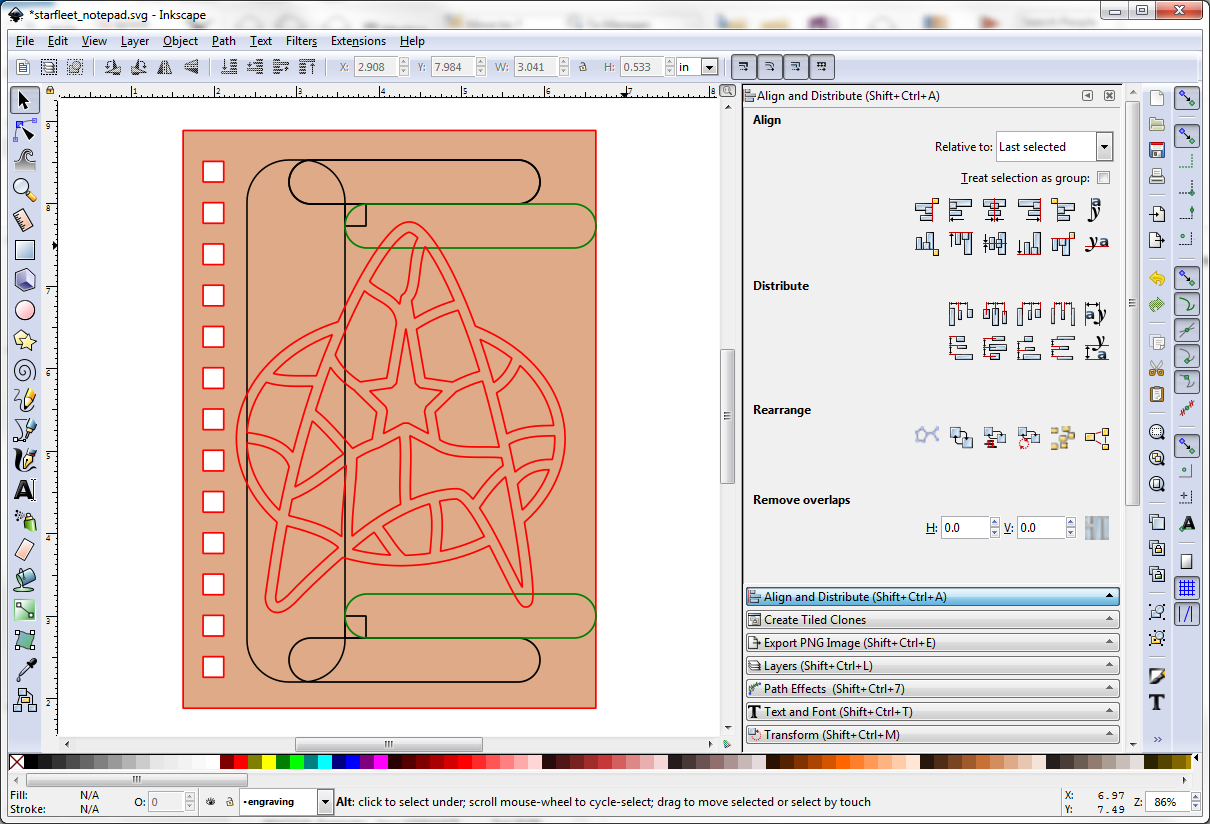Toggle the top enable snapping button

[1187, 99]
